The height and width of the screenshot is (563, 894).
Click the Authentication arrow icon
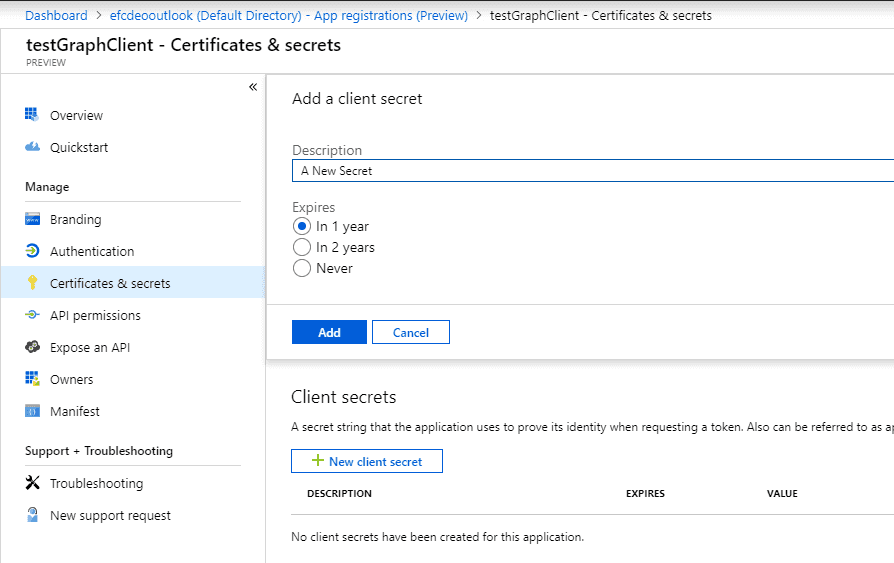[32, 251]
